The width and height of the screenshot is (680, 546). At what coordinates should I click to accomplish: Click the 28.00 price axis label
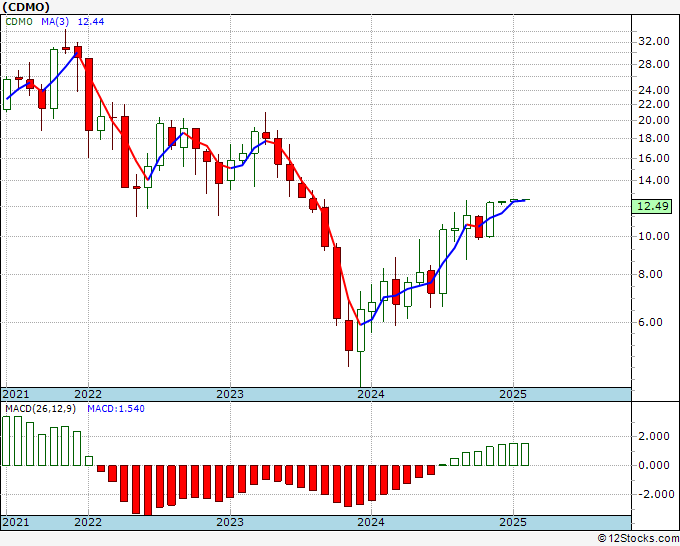click(x=654, y=64)
